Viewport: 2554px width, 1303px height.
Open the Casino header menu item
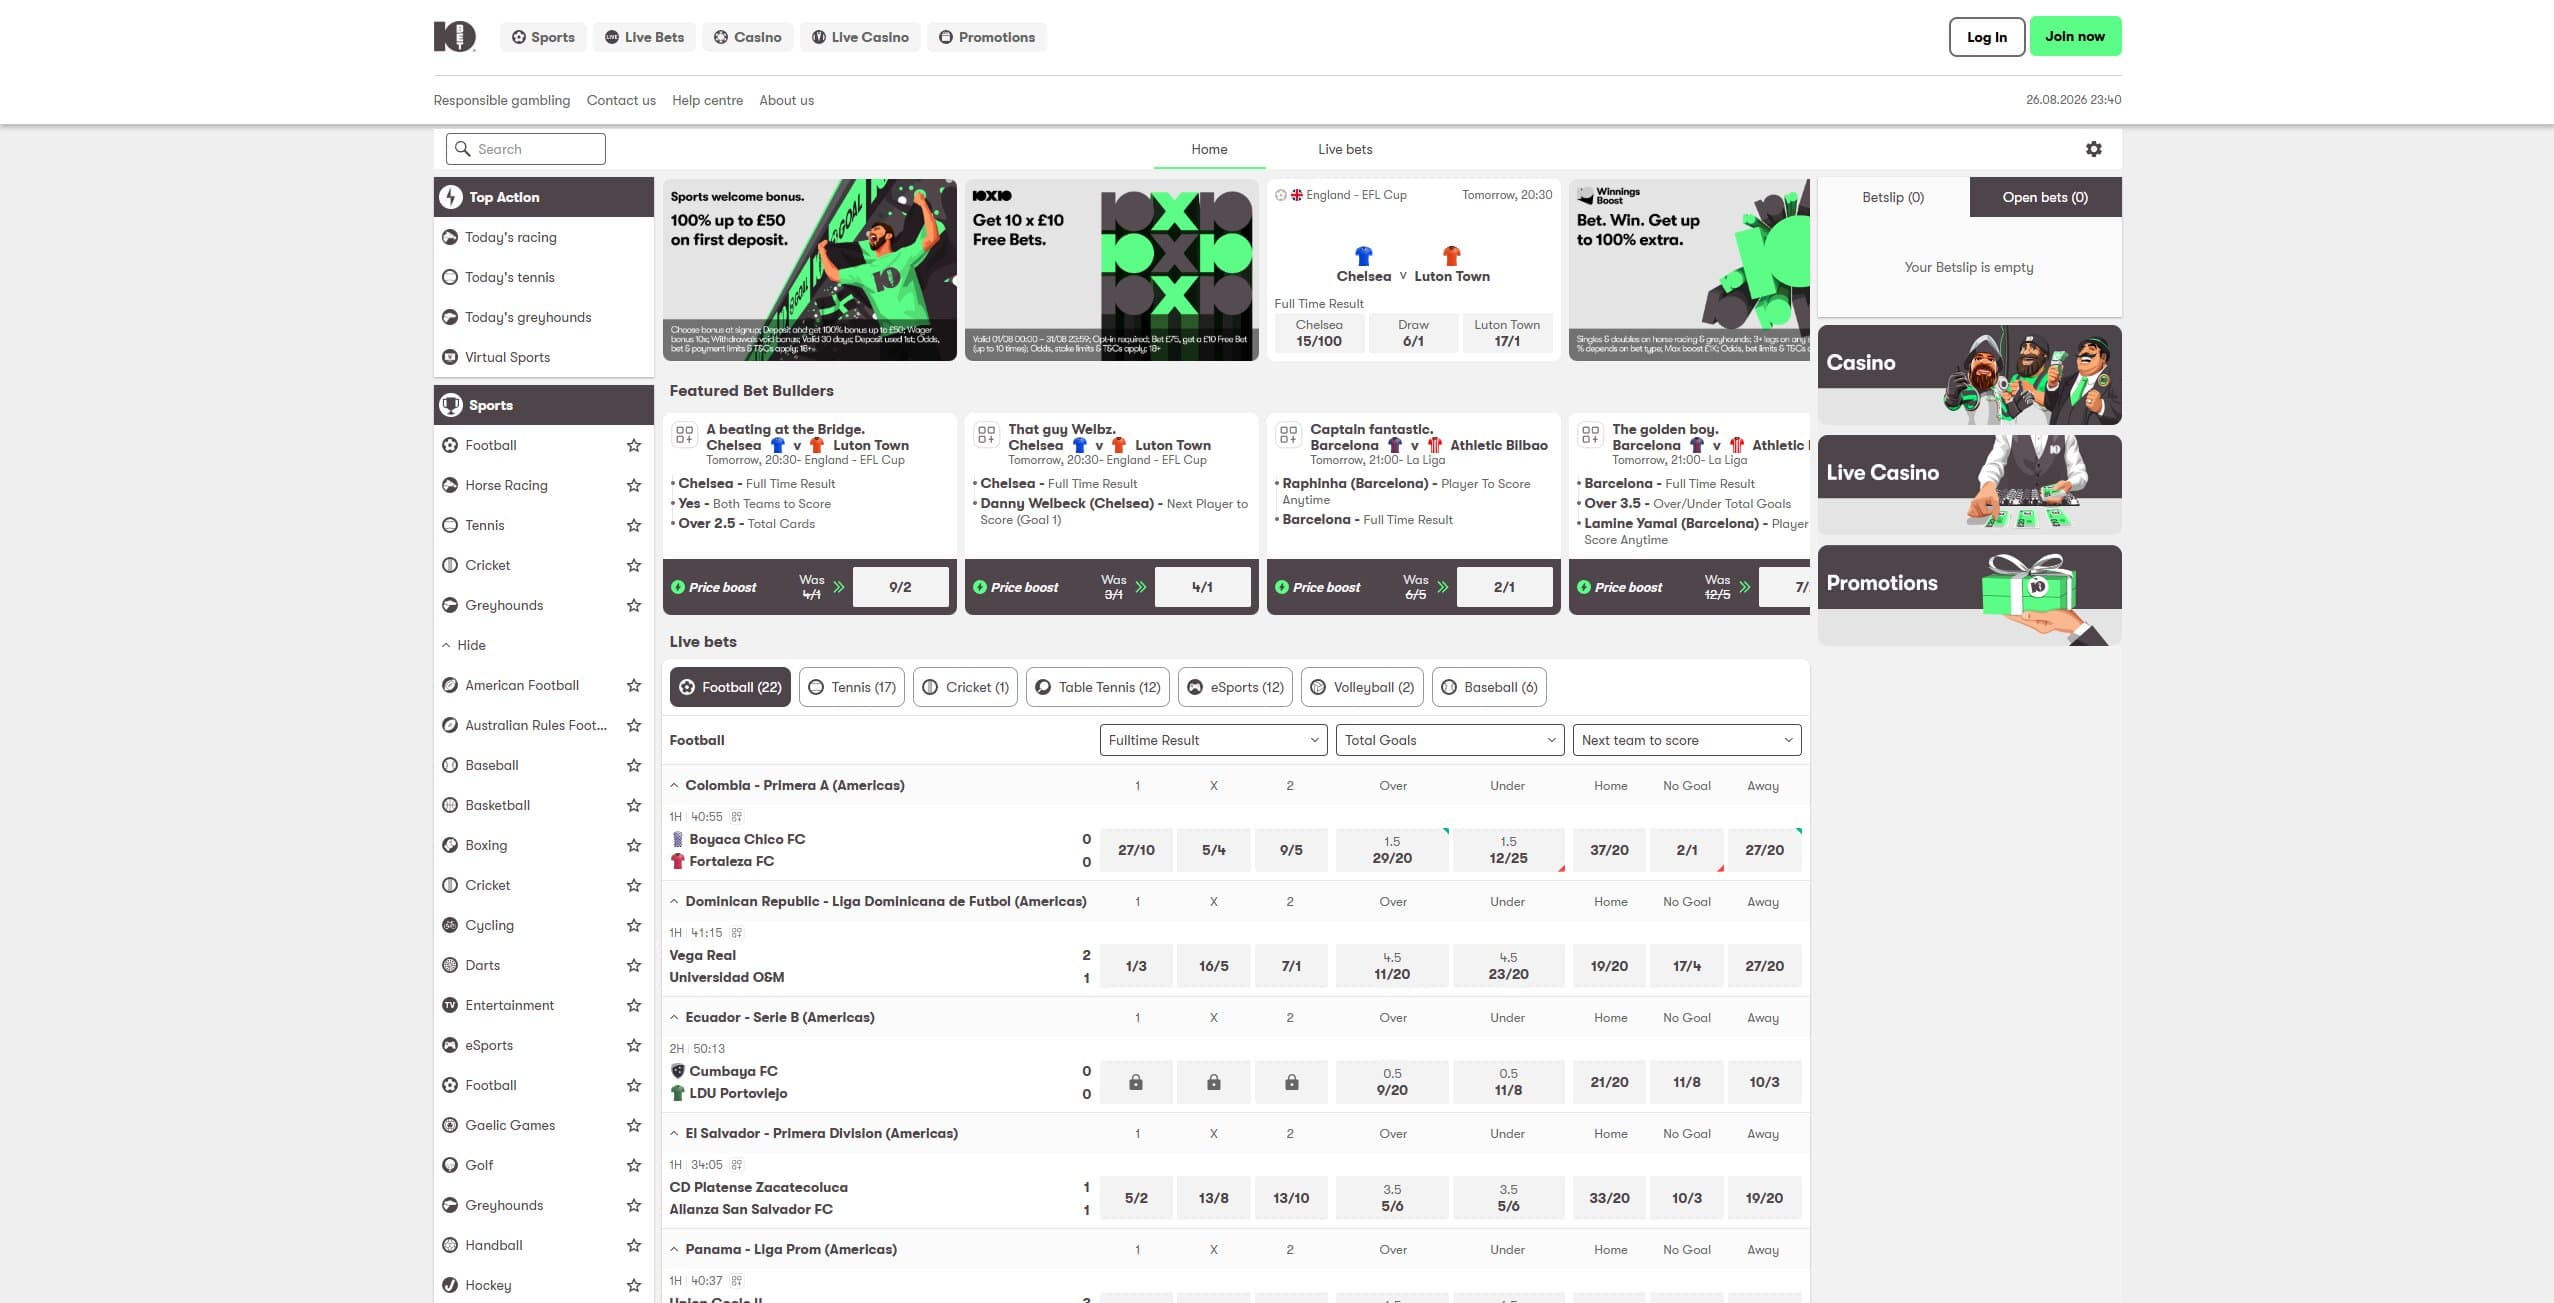pos(747,37)
